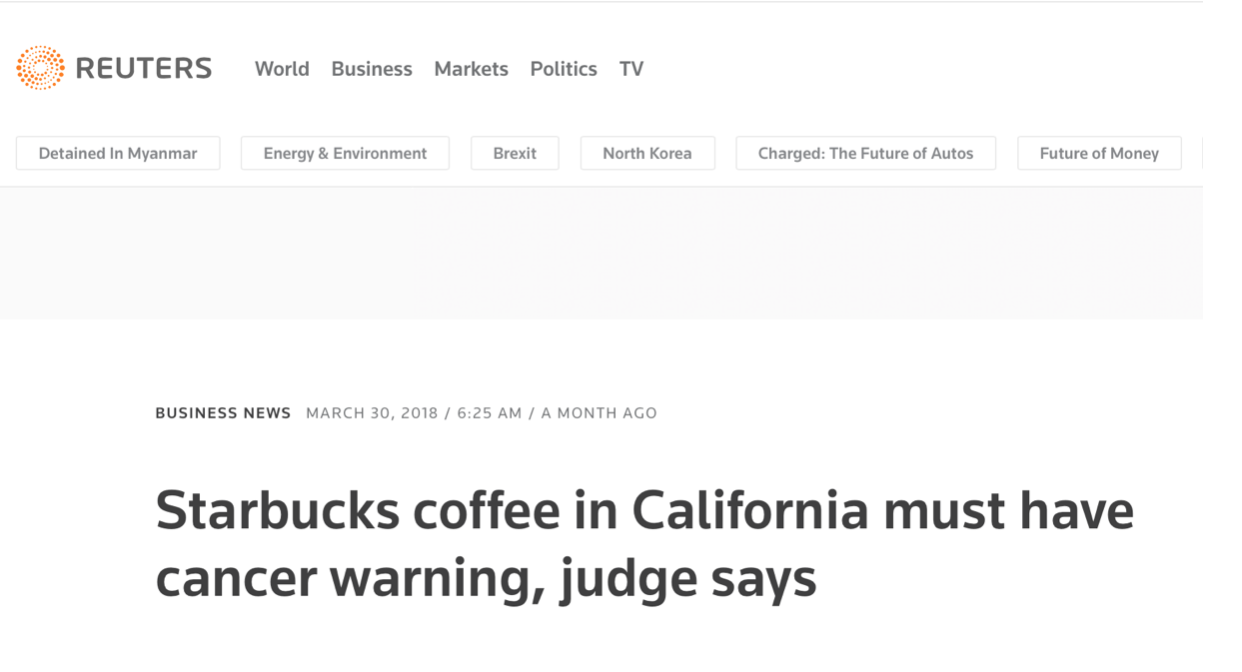This screenshot has width=1242, height=672.
Task: Select the Detained In Myanmar topic
Action: [x=118, y=153]
